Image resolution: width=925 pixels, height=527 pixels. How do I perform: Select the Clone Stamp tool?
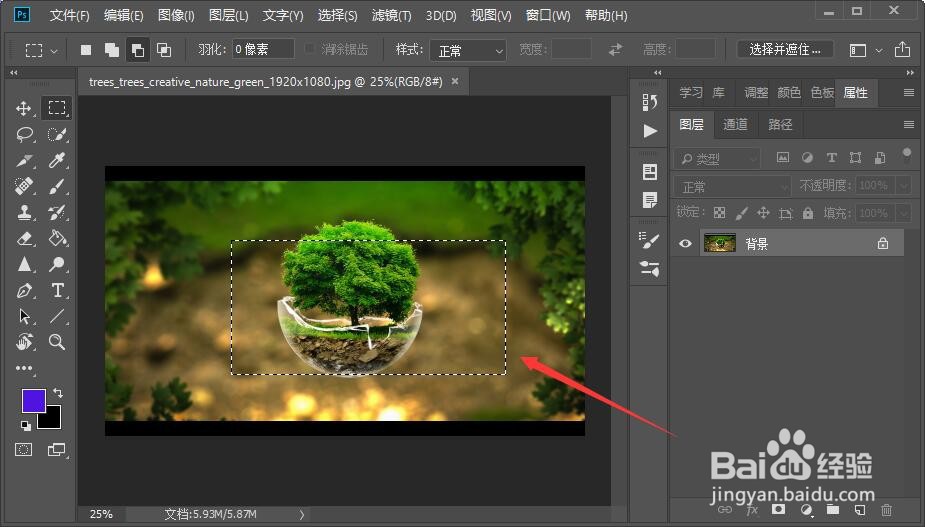[24, 212]
